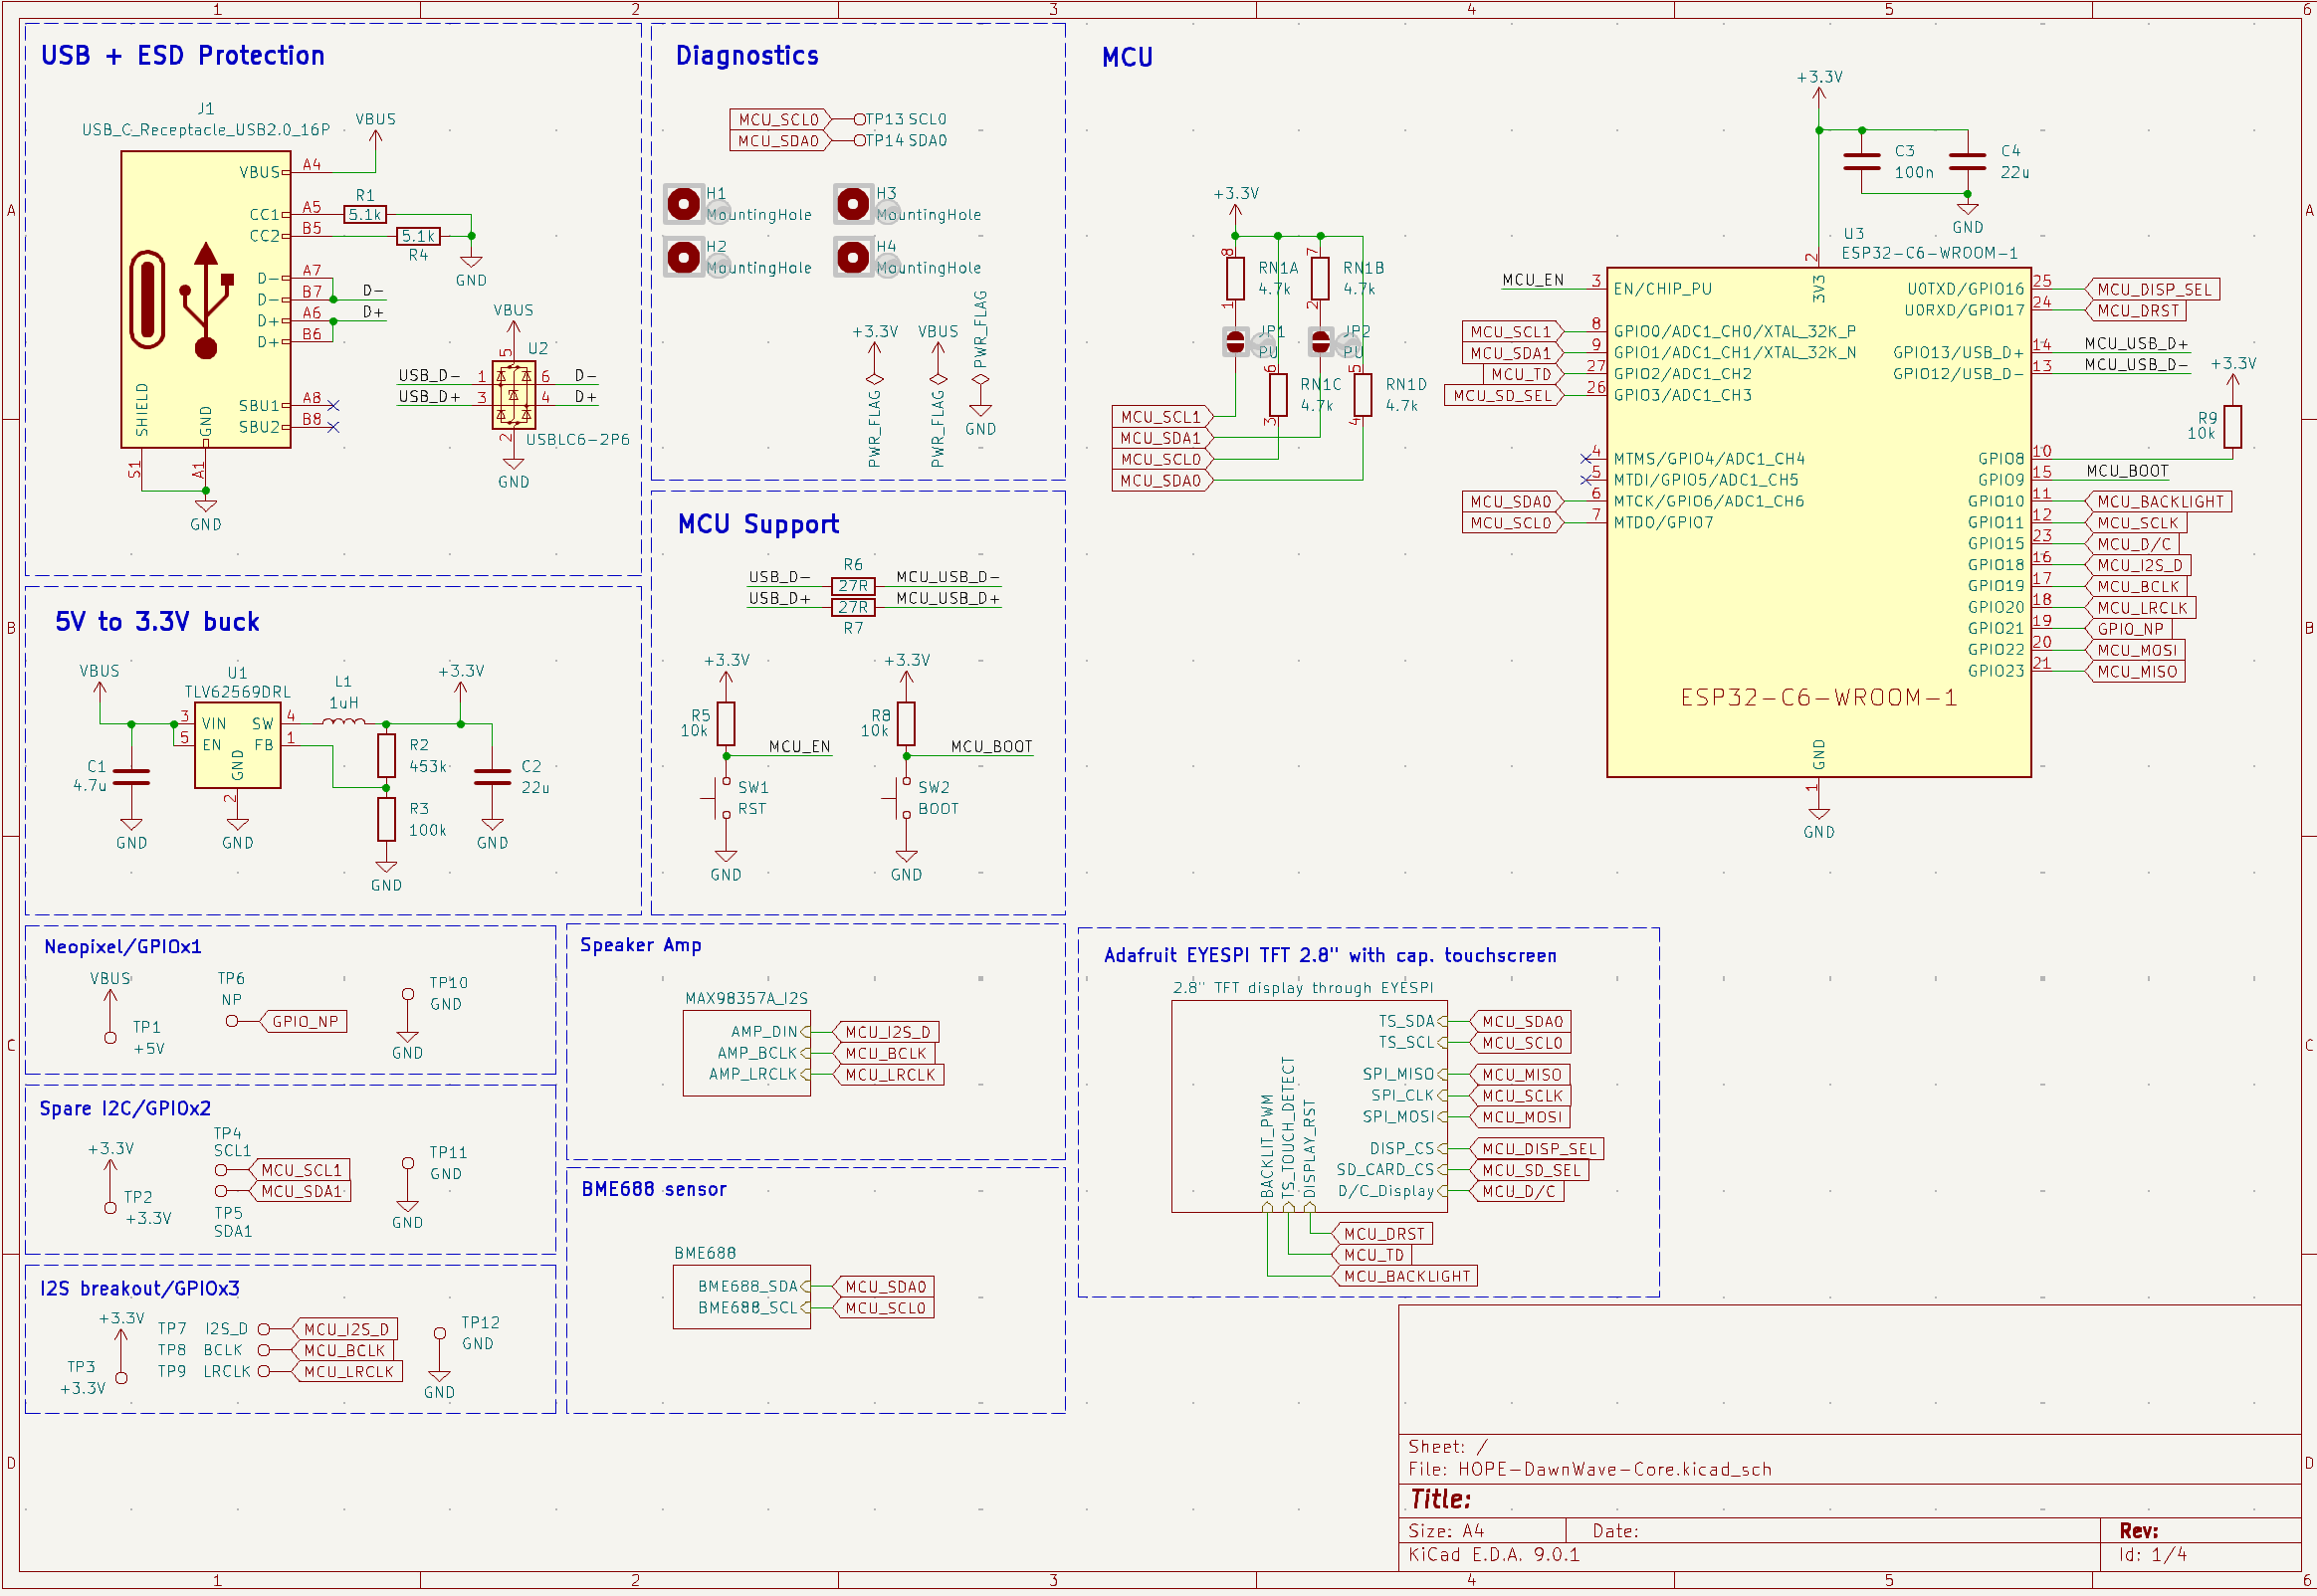Viewport: 2317px width, 1596px height.
Task: Select series resistor R6 27R
Action: (x=853, y=586)
